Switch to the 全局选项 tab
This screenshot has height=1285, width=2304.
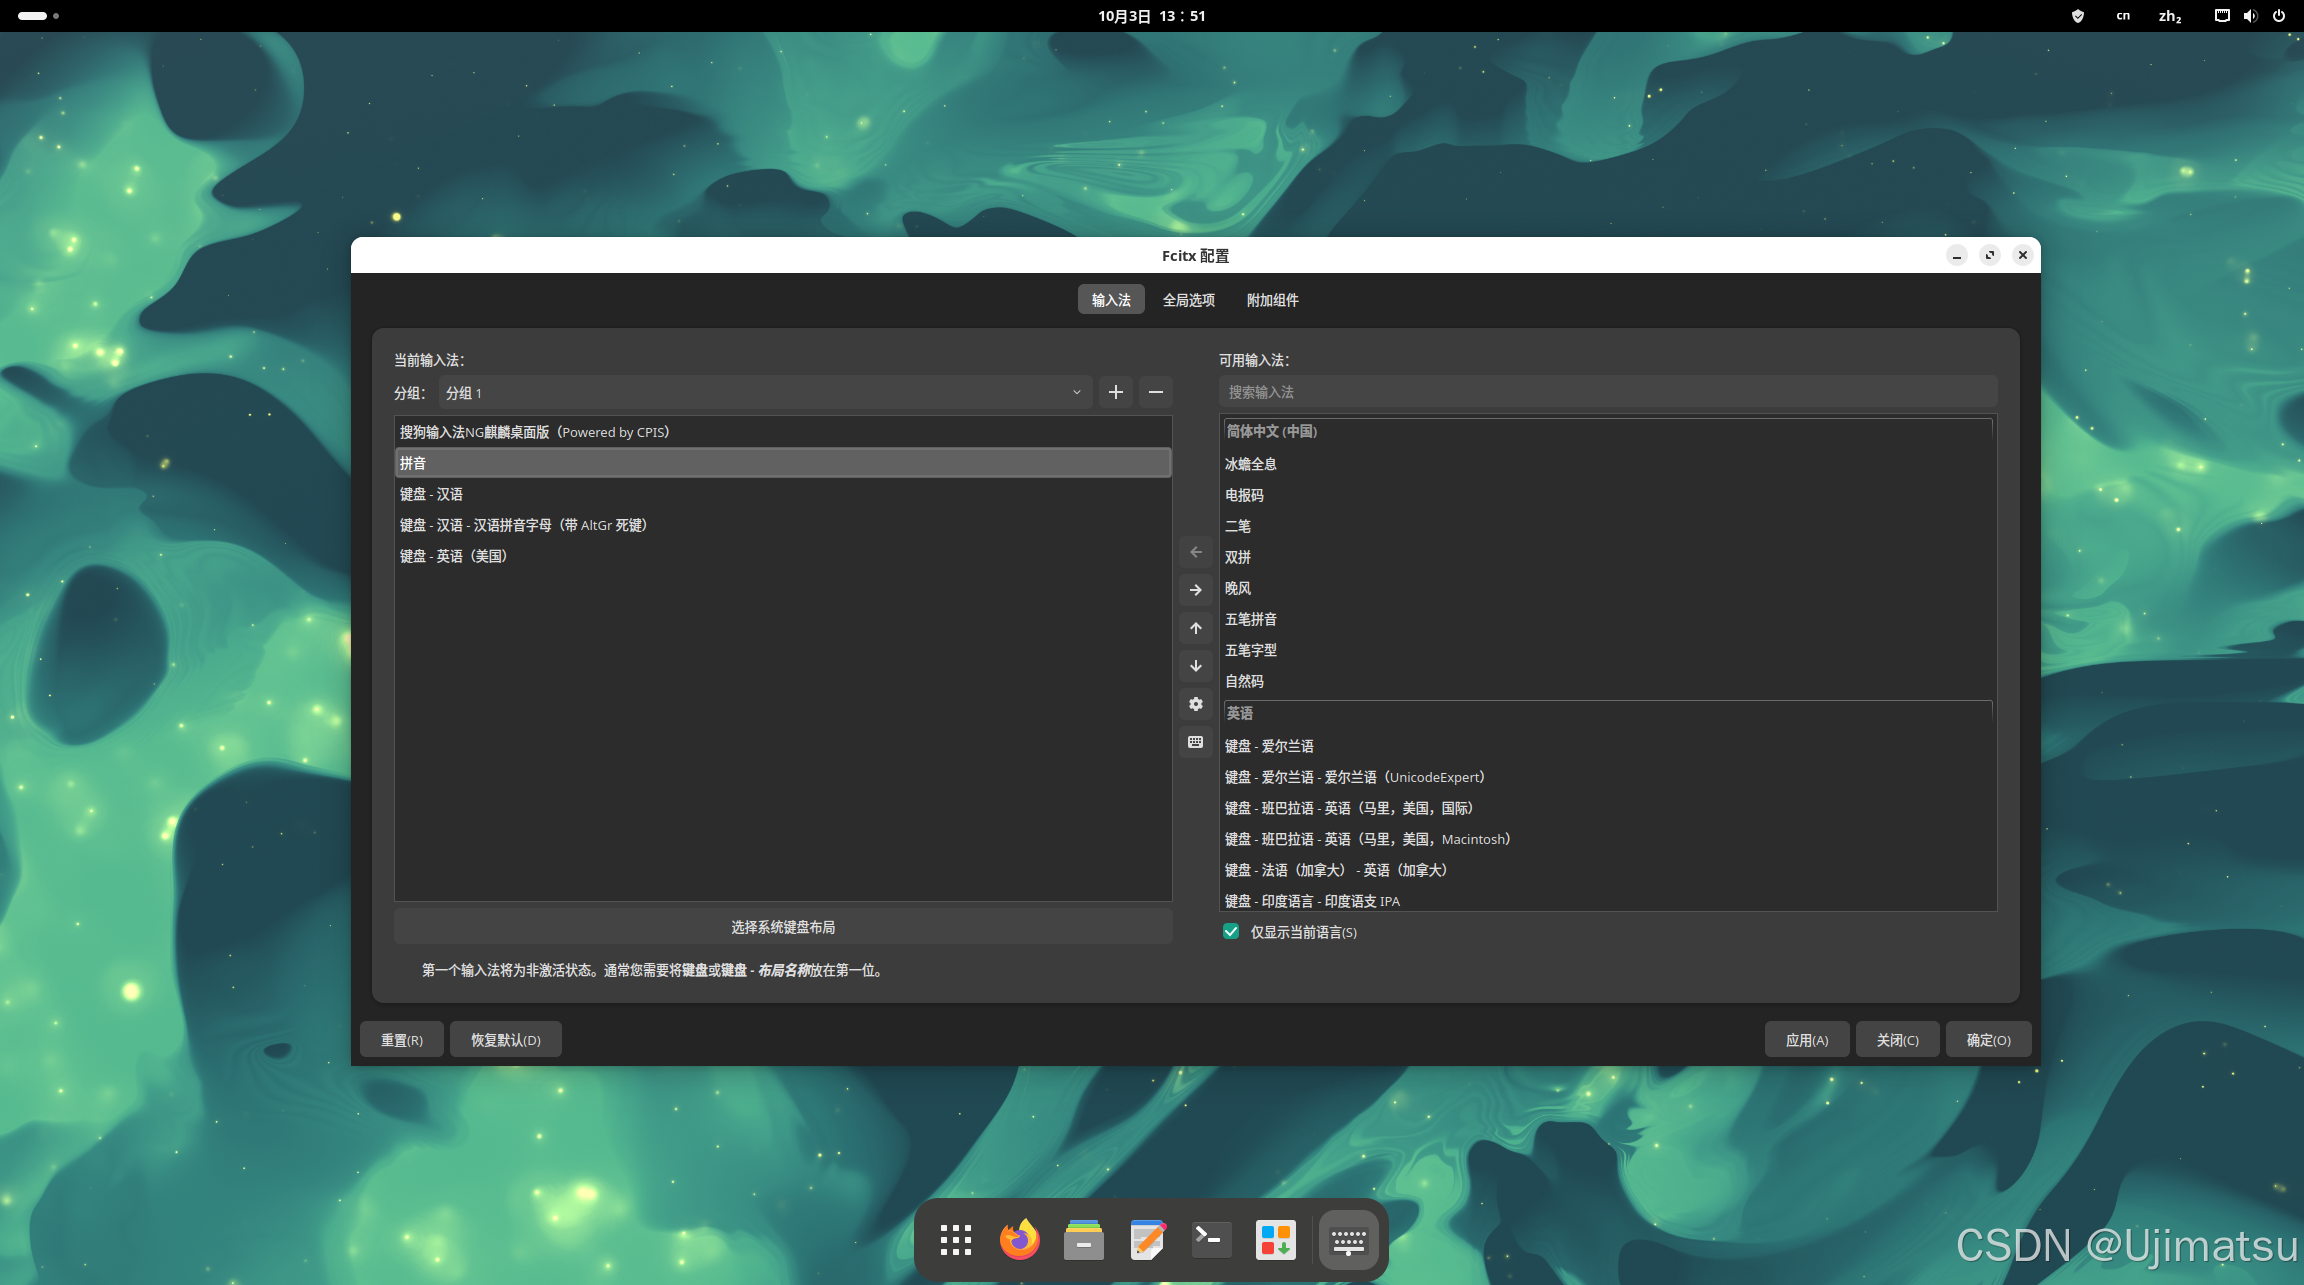[1188, 300]
